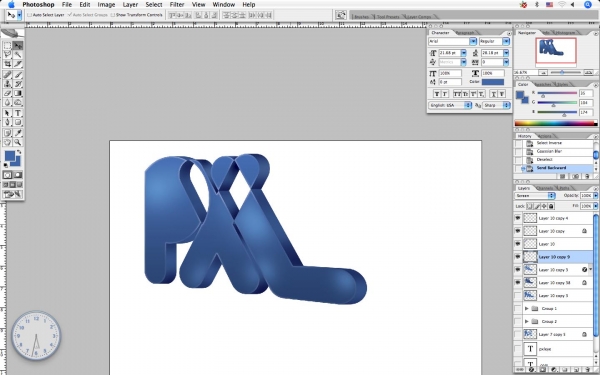Toggle Underline style in Character panel
Screen dimensions: 600x375
(x=494, y=94)
